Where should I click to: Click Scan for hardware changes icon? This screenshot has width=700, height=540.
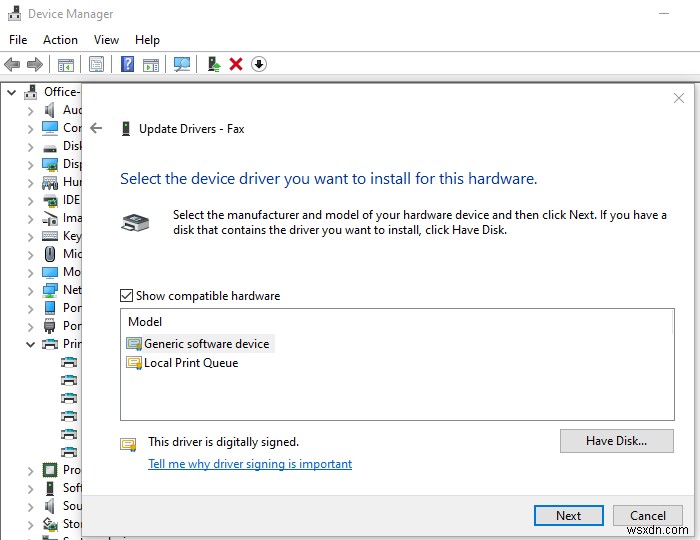(182, 64)
